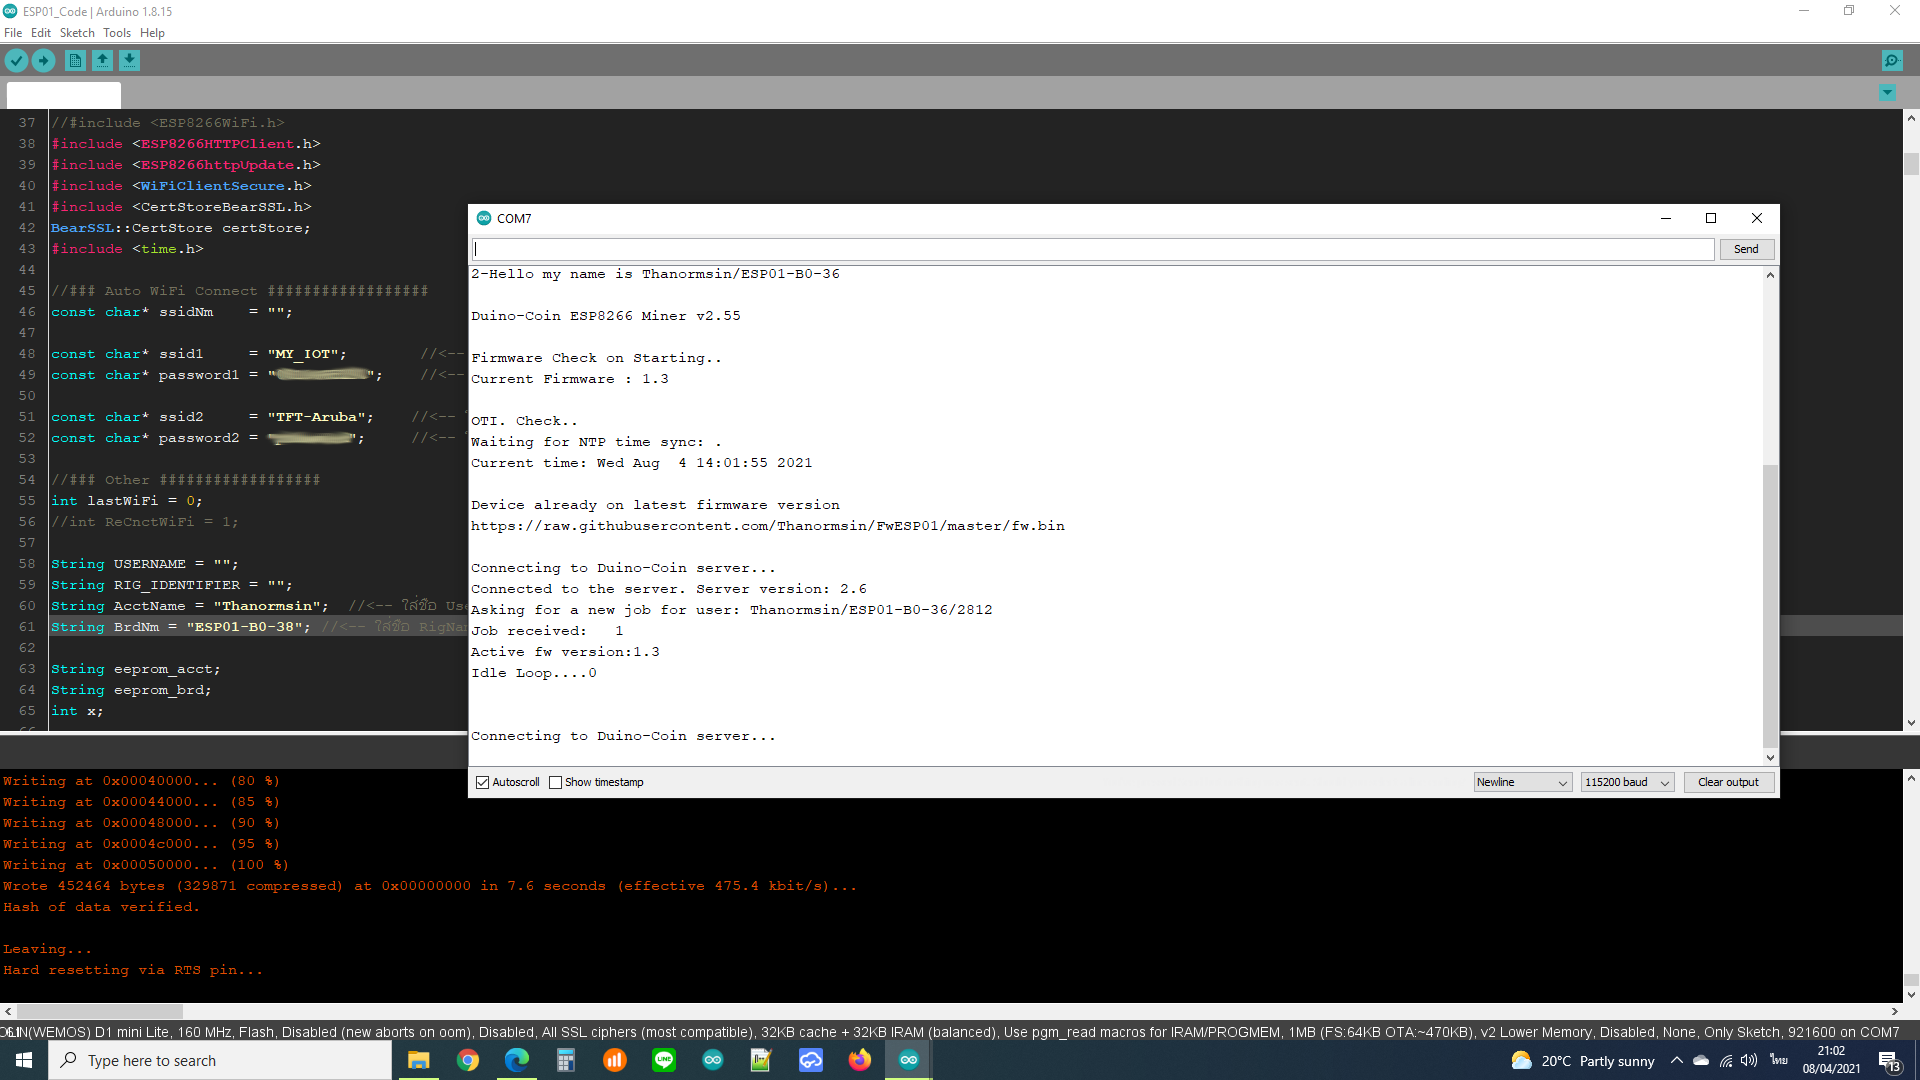Create a new sketch with New icon

(75, 61)
